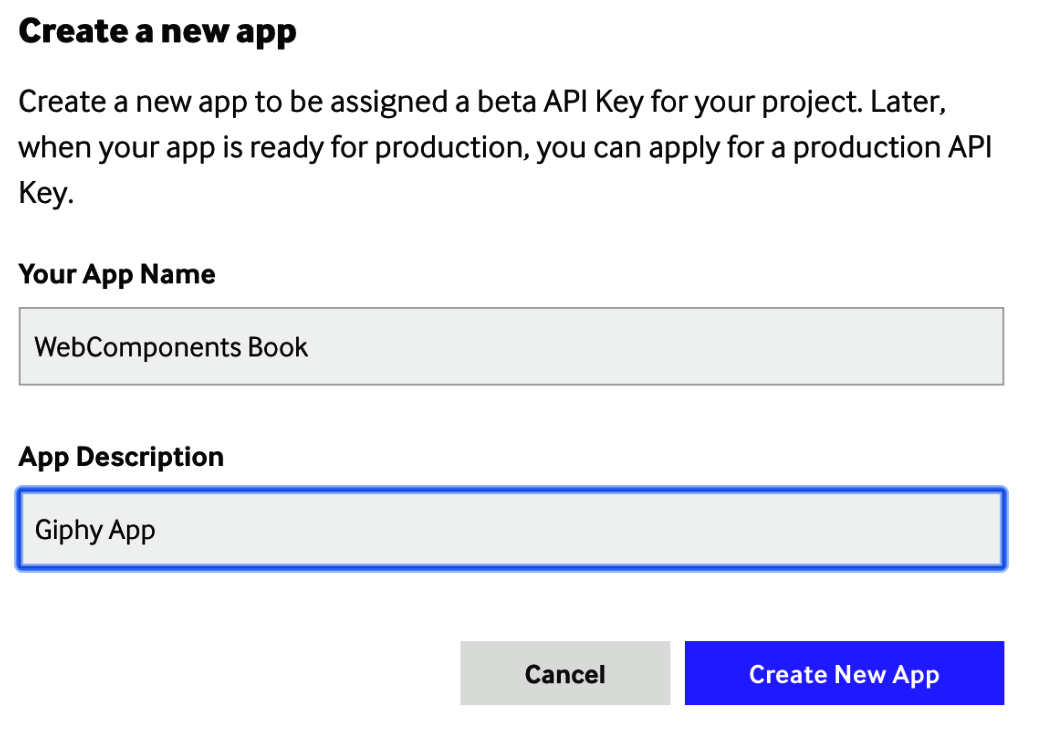1037x737 pixels.
Task: Click the "Your App Name" label
Action: [x=117, y=274]
